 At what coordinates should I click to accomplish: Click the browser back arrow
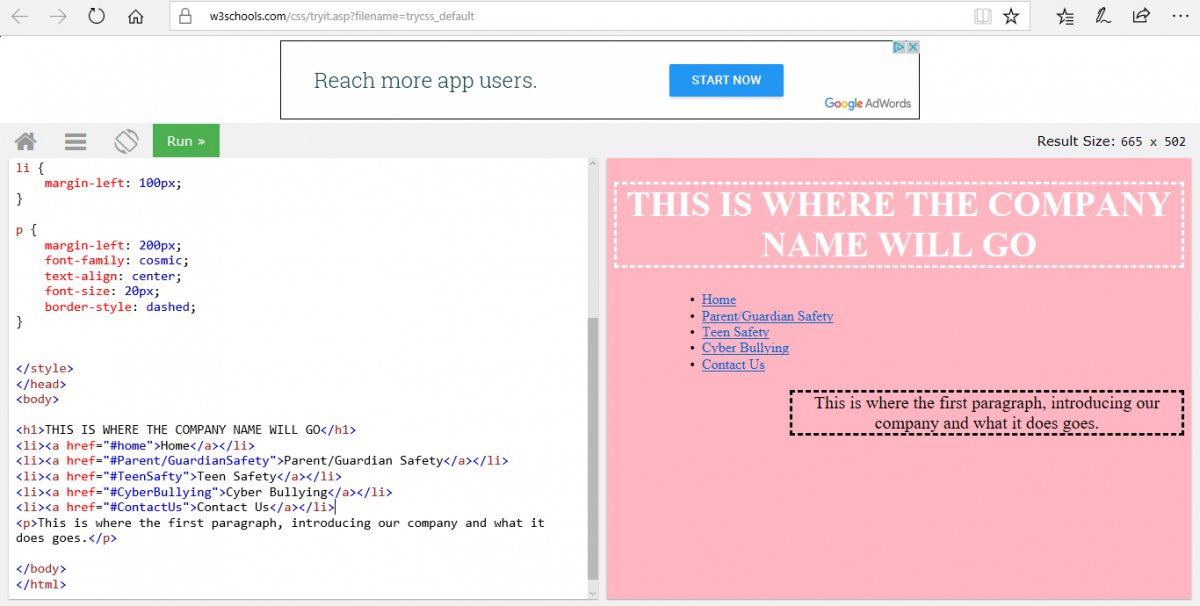21,17
